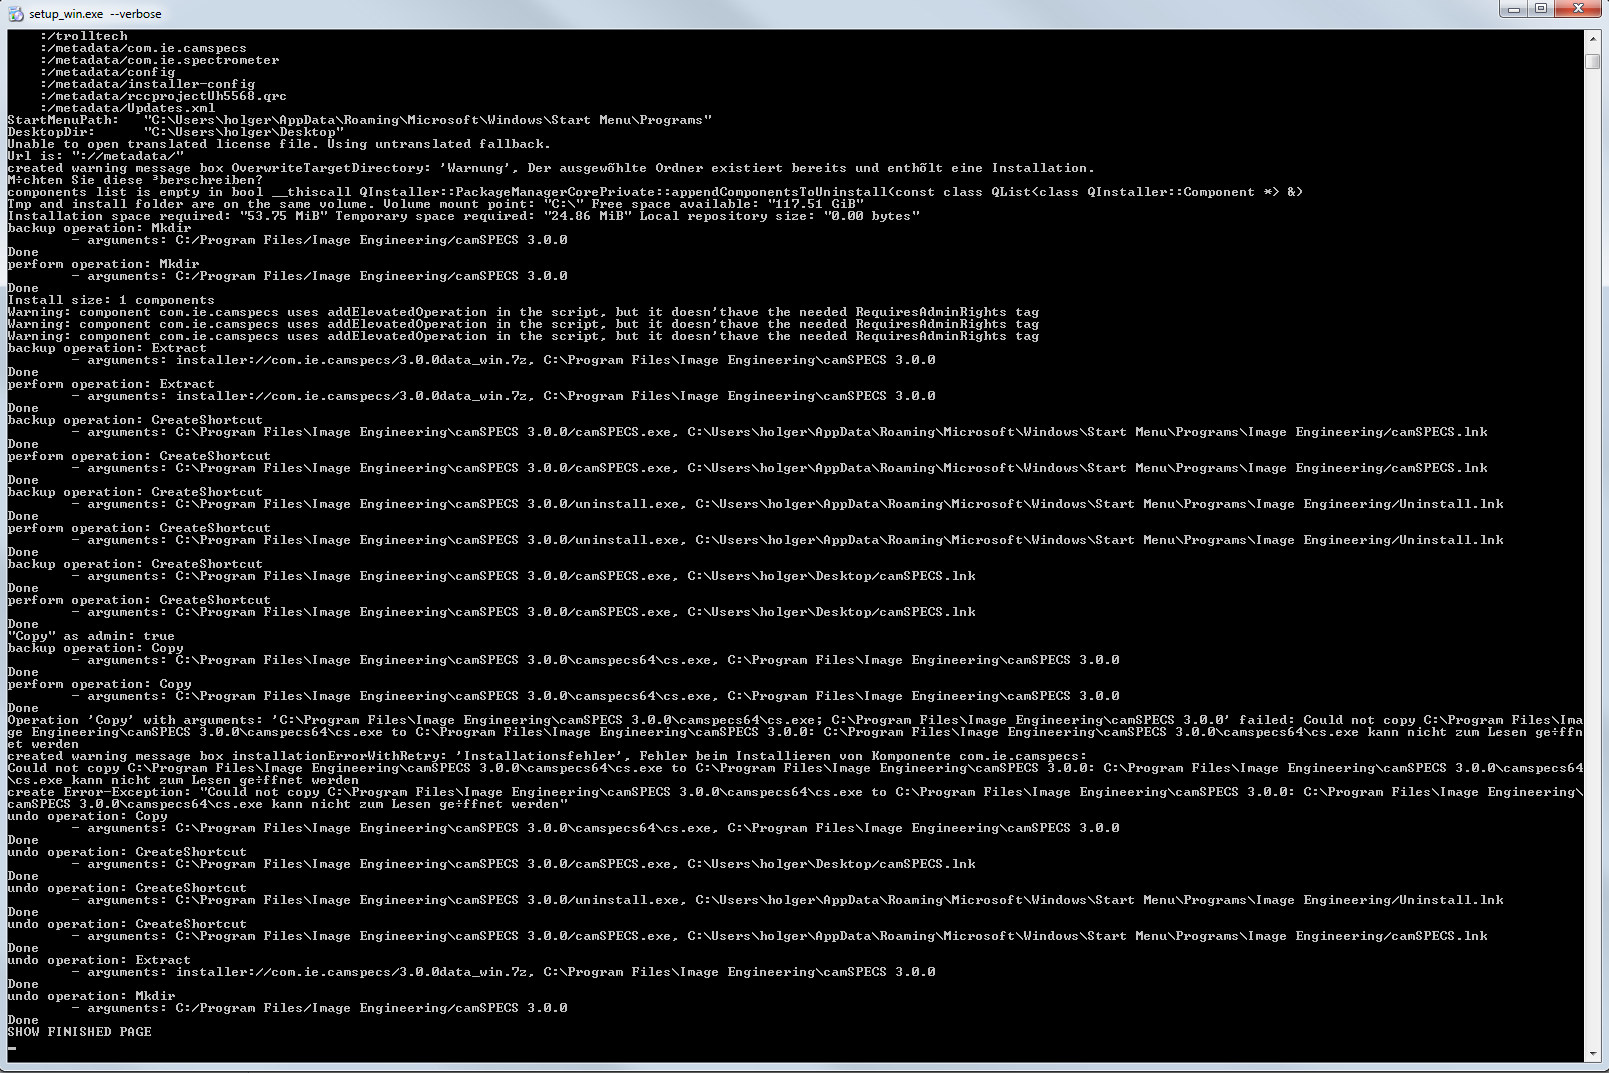Click the setup_win.exe console window icon

point(15,14)
